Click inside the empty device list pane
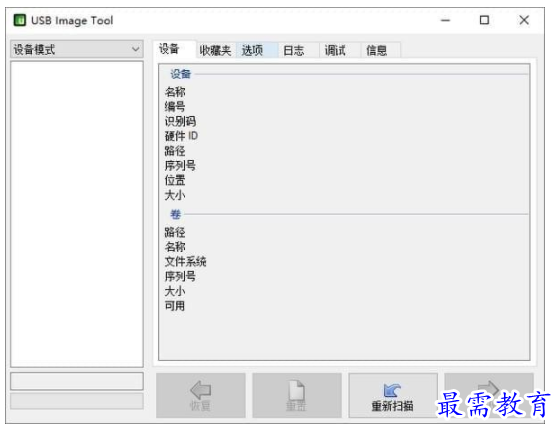 click(x=77, y=214)
